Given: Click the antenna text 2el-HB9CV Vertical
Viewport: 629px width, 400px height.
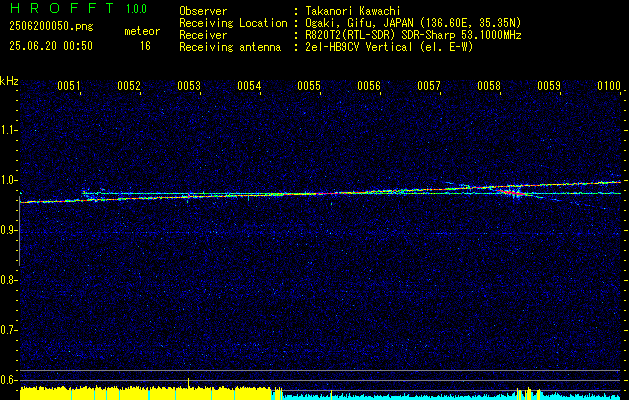Looking at the screenshot, I should click(358, 47).
